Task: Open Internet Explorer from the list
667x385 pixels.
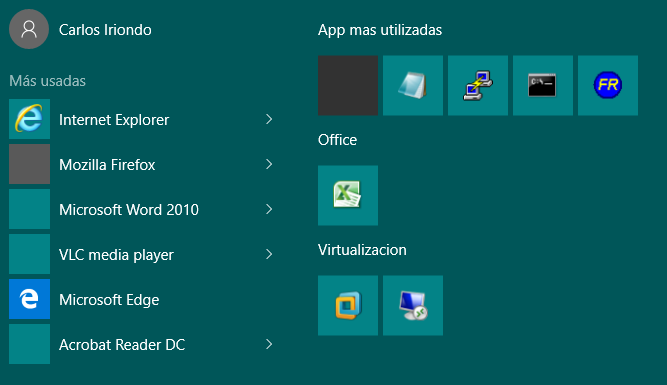Action: (143, 119)
